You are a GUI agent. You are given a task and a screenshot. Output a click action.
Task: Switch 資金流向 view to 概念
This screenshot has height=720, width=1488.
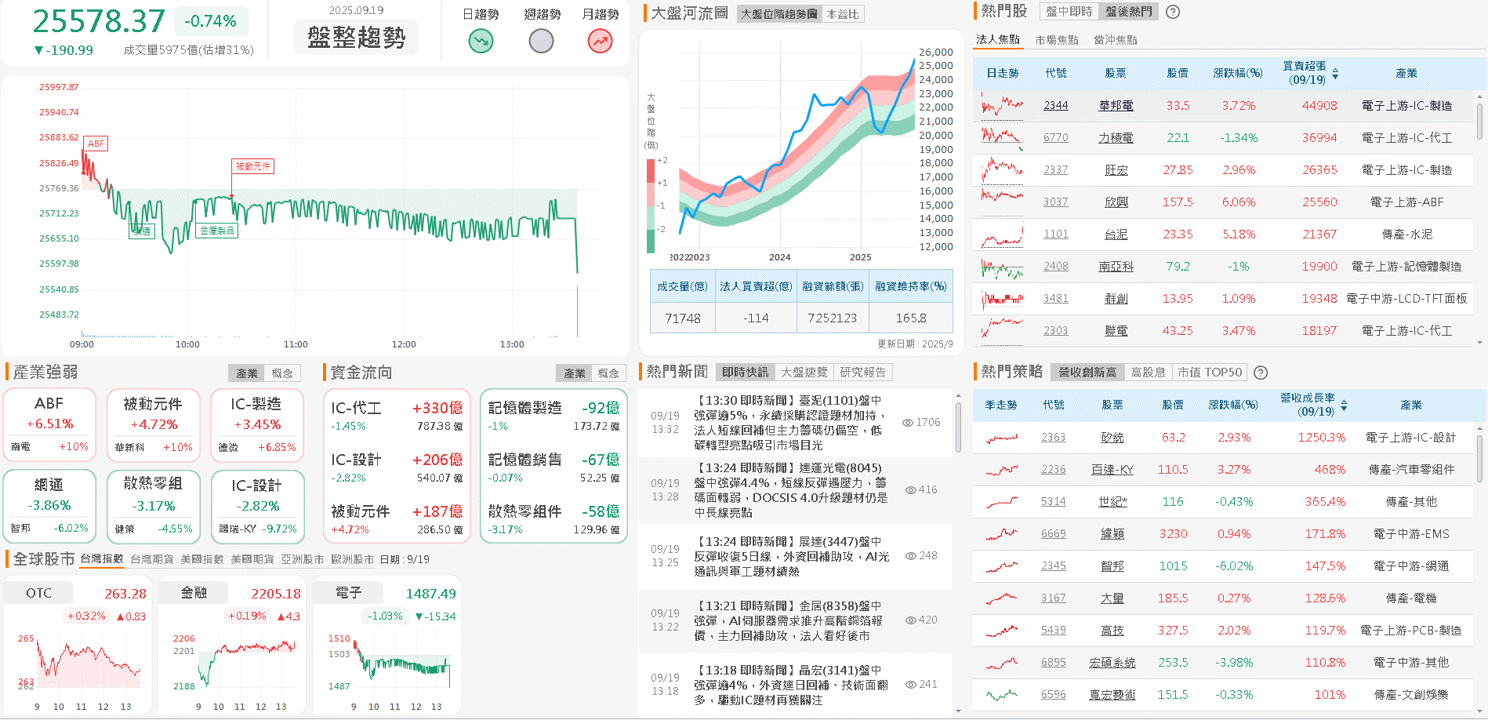click(x=608, y=373)
